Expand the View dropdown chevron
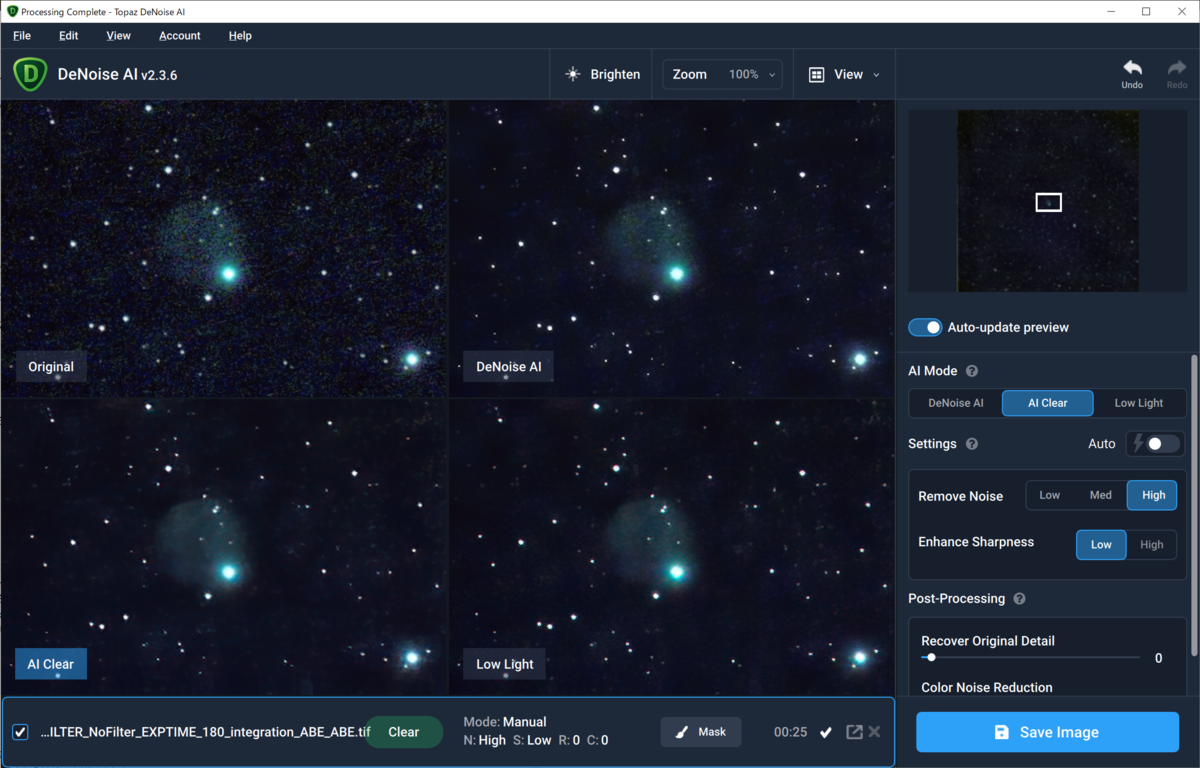 tap(877, 75)
